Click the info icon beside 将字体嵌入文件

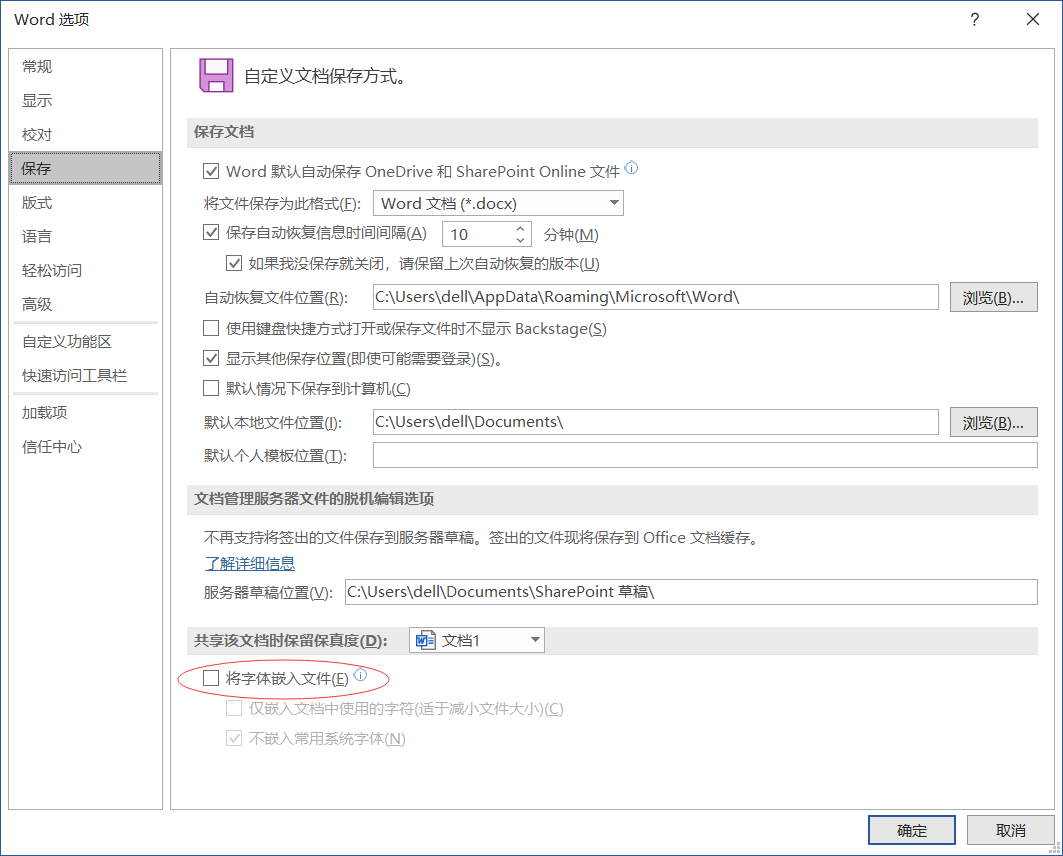(x=361, y=674)
